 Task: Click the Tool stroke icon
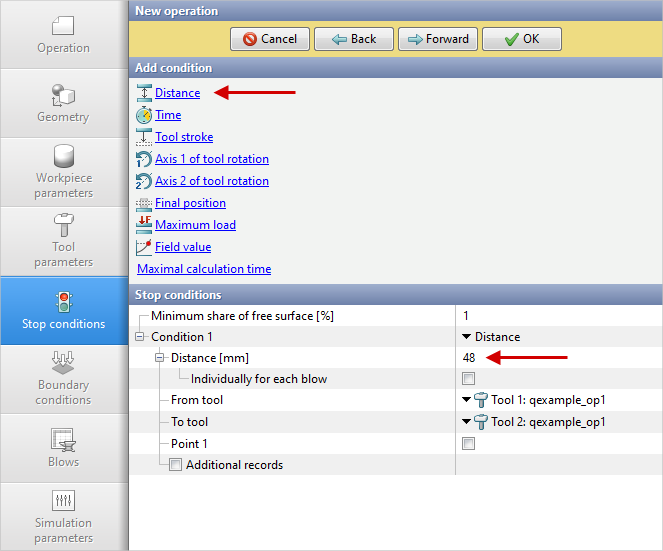[144, 137]
